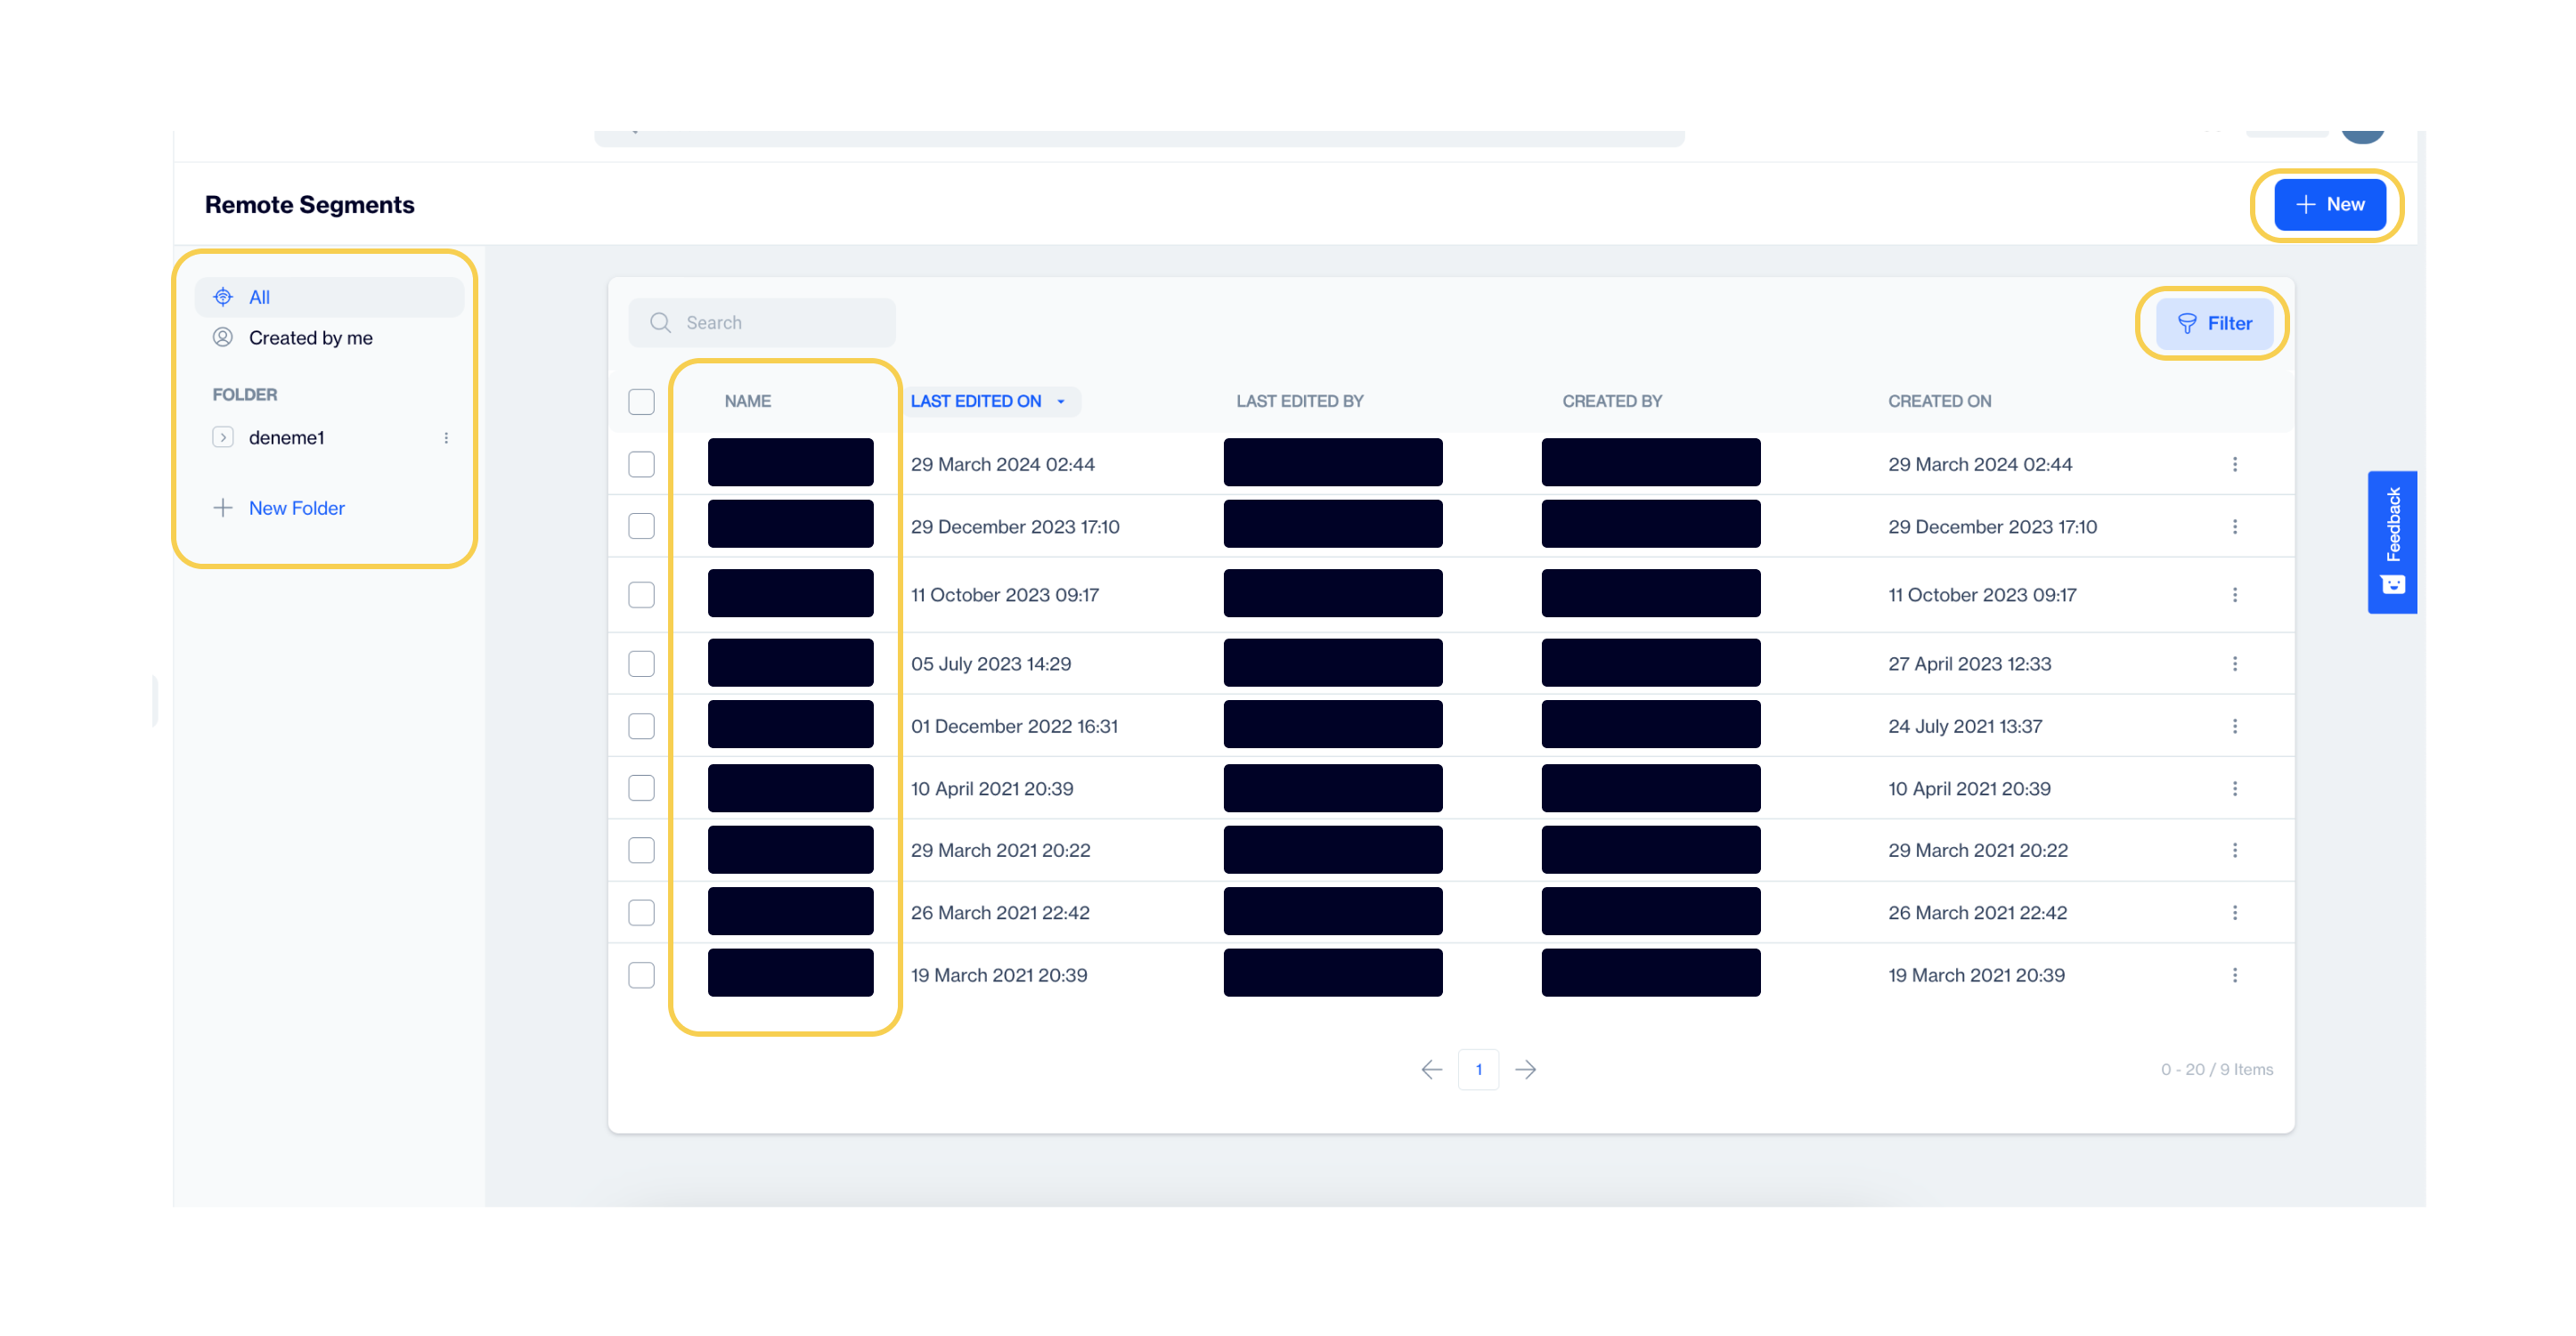This screenshot has width=2576, height=1336.
Task: Open the Filter panel
Action: pyautogui.click(x=2212, y=322)
